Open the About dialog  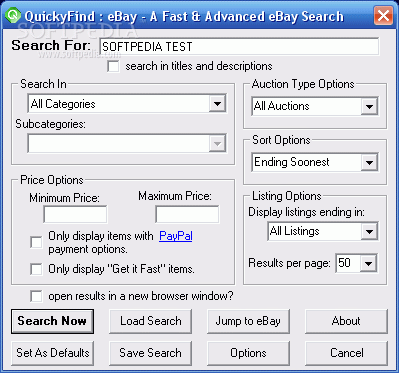[x=346, y=321]
